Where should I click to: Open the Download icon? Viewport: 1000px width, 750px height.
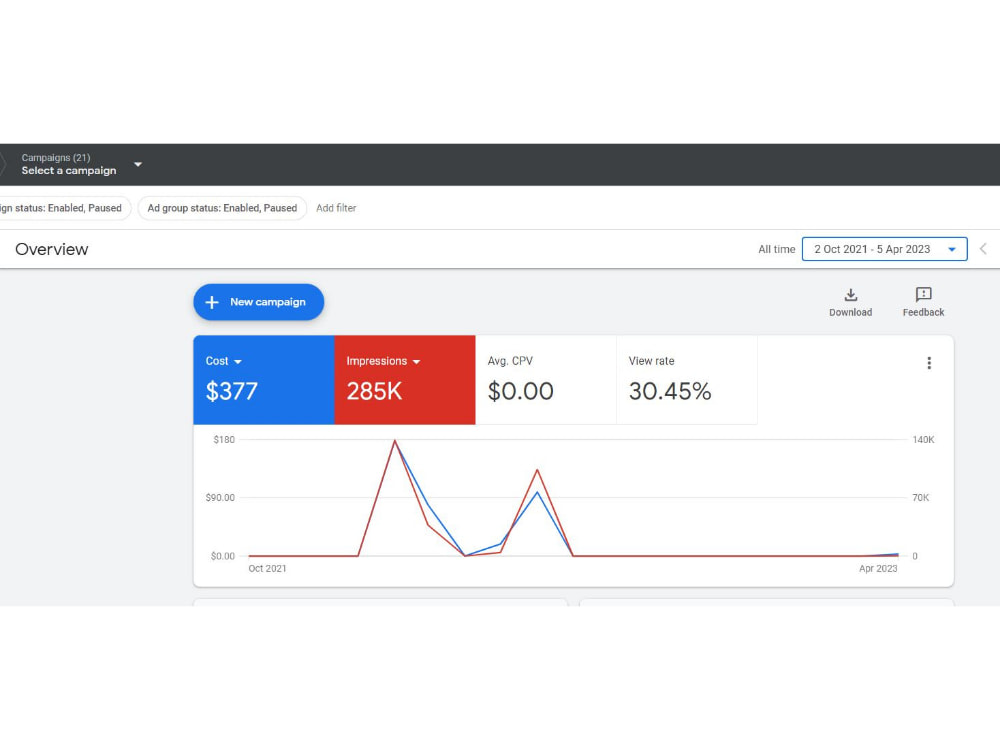[850, 295]
